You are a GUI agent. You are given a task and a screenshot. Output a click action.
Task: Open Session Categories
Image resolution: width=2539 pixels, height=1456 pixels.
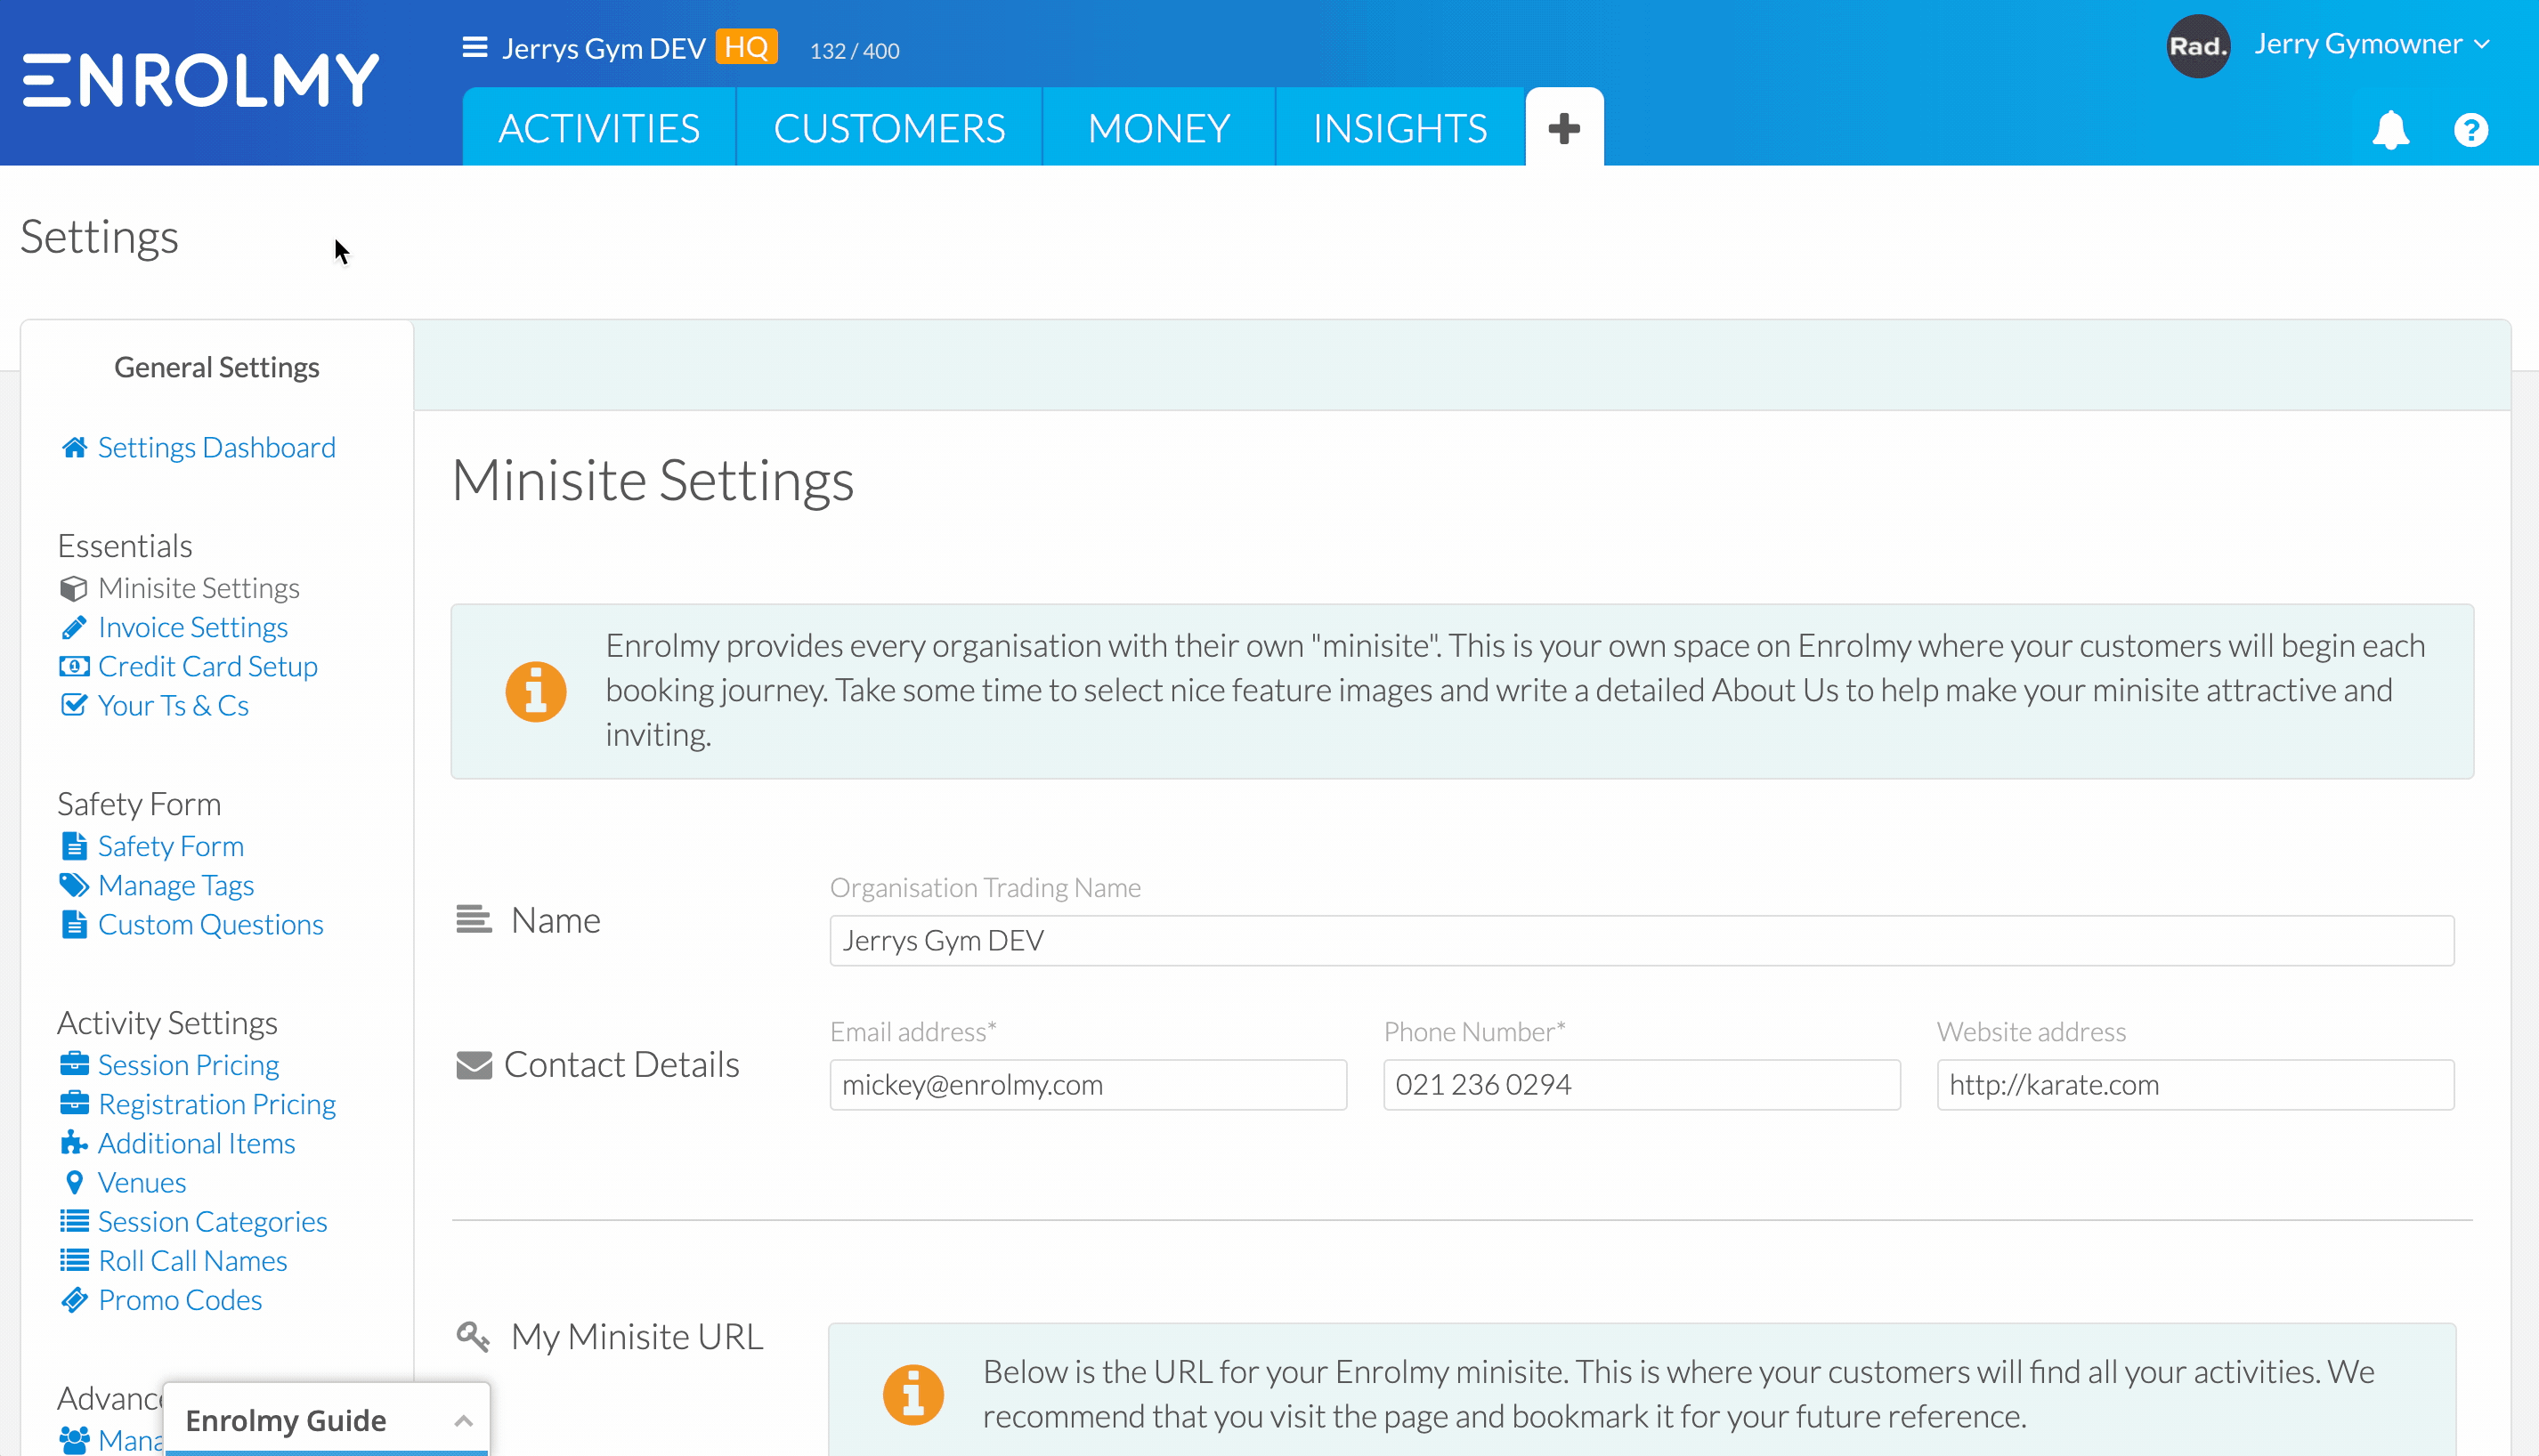[x=213, y=1221]
